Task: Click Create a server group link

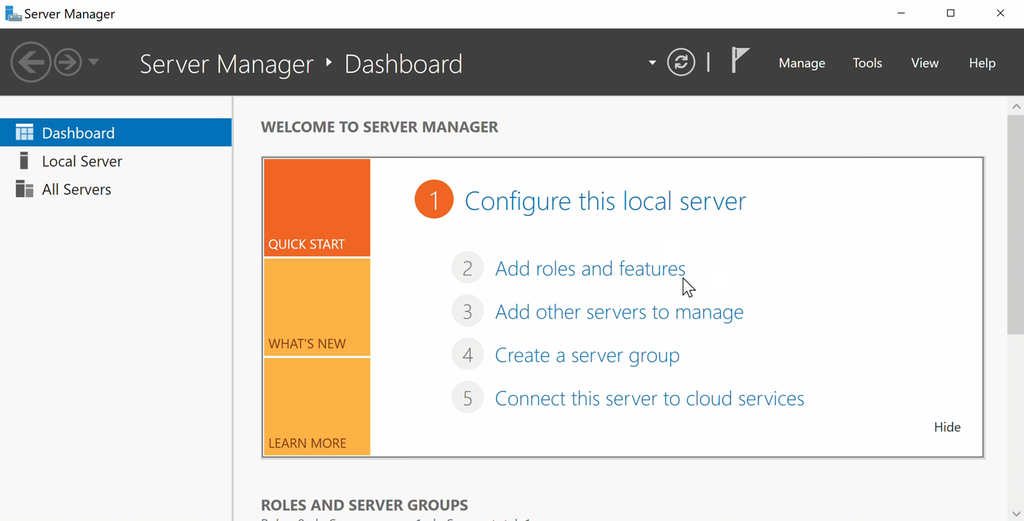Action: click(x=586, y=355)
